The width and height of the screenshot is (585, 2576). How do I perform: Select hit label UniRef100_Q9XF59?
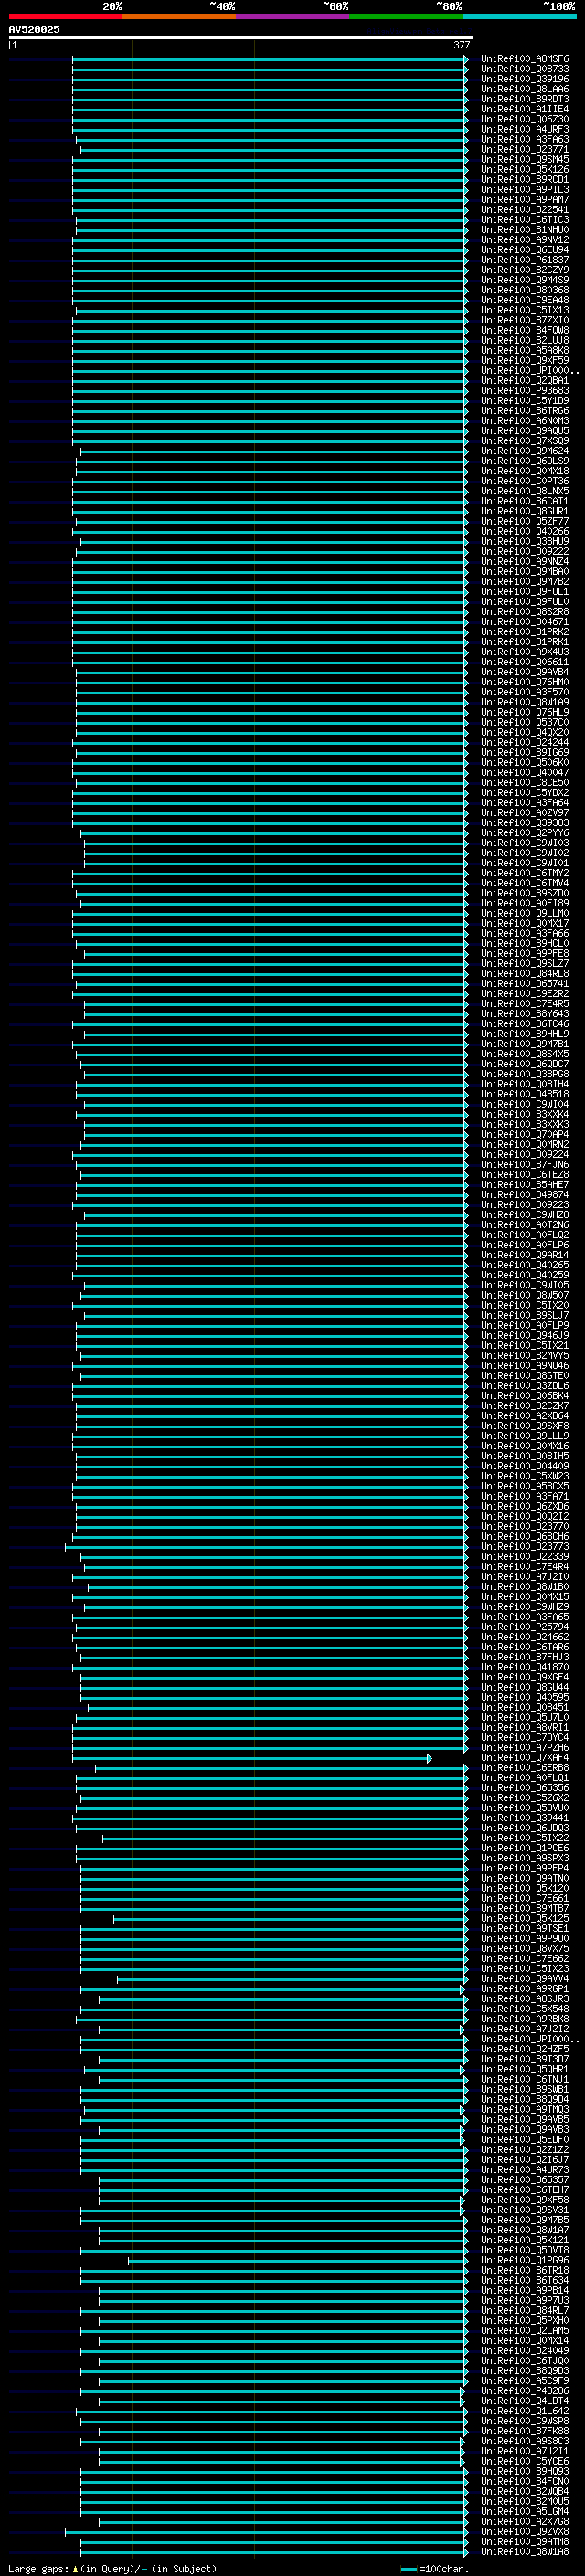coord(525,361)
